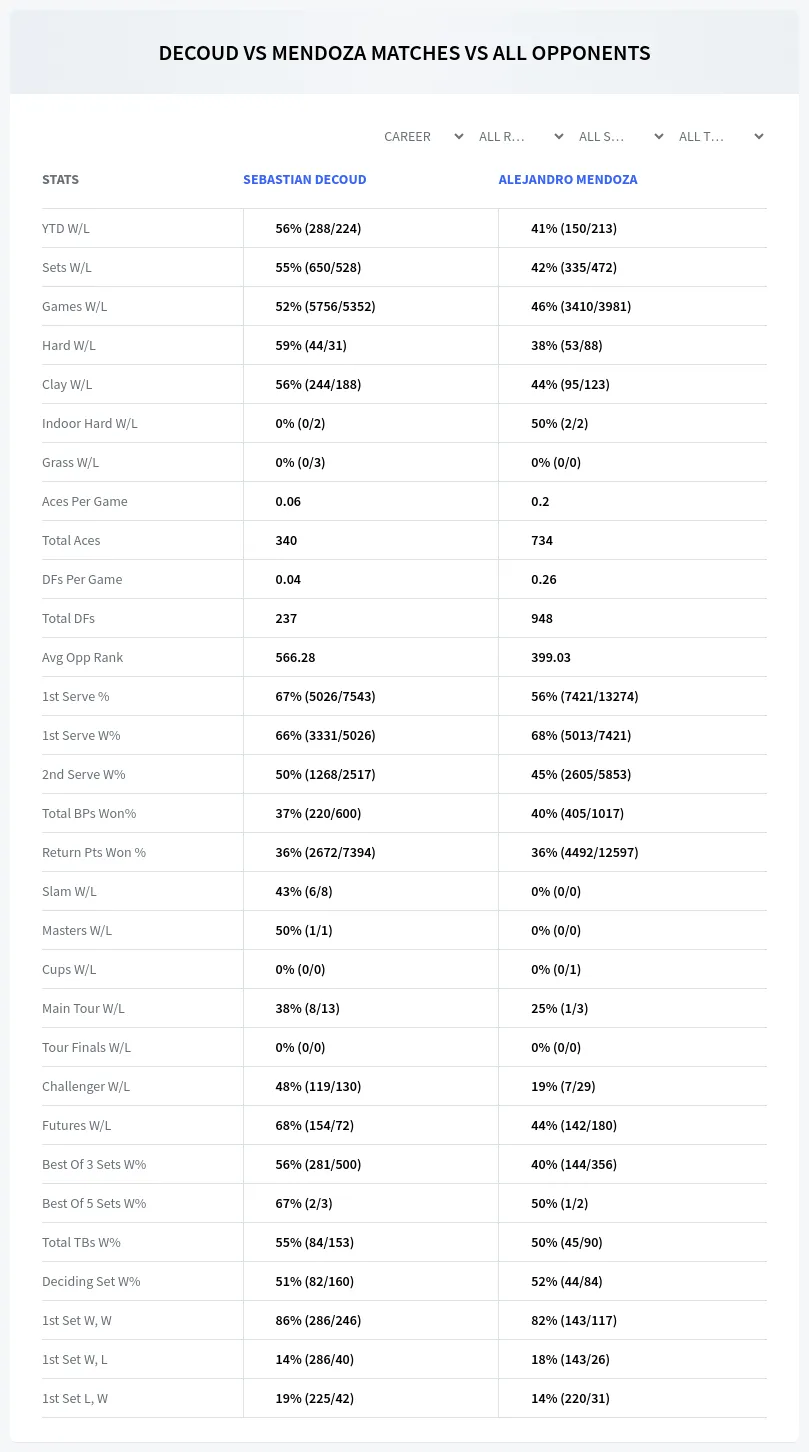This screenshot has width=809, height=1452.
Task: Select the Challenger W/L row label
Action: (x=86, y=1086)
